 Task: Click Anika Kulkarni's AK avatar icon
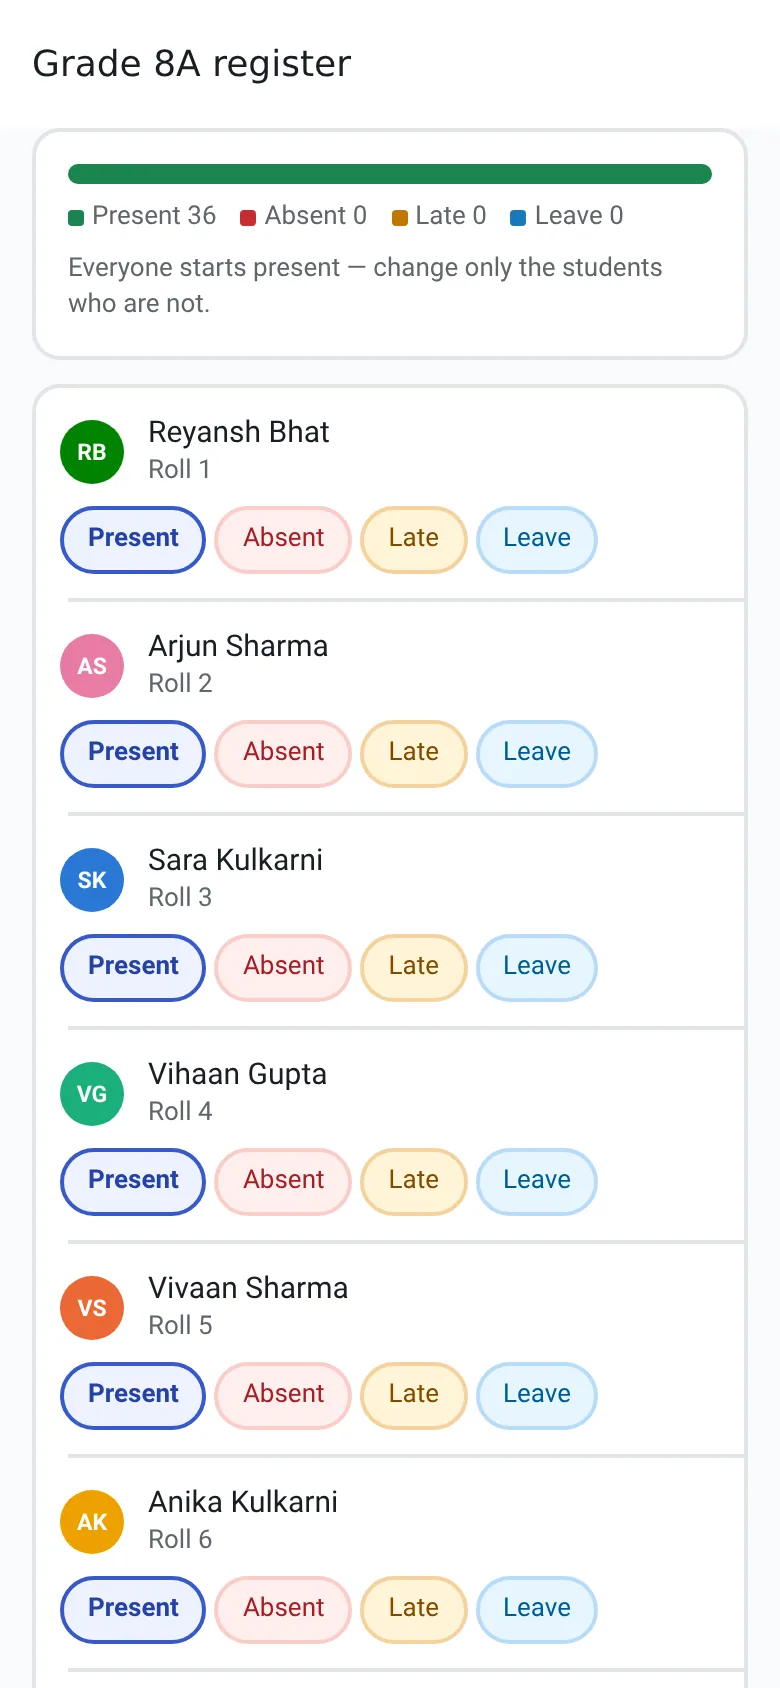[92, 1522]
